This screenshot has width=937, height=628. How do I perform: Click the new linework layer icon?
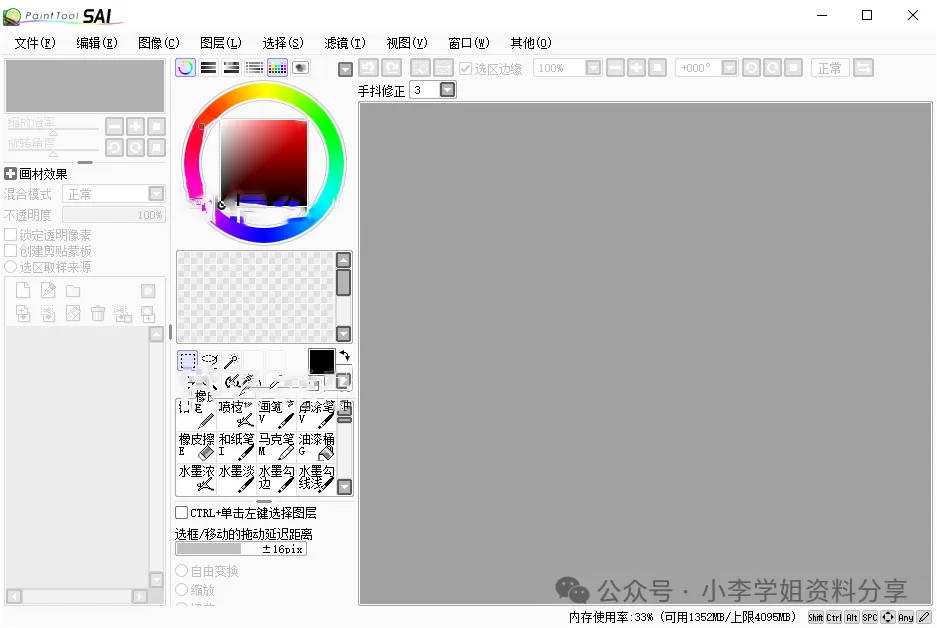coord(48,290)
